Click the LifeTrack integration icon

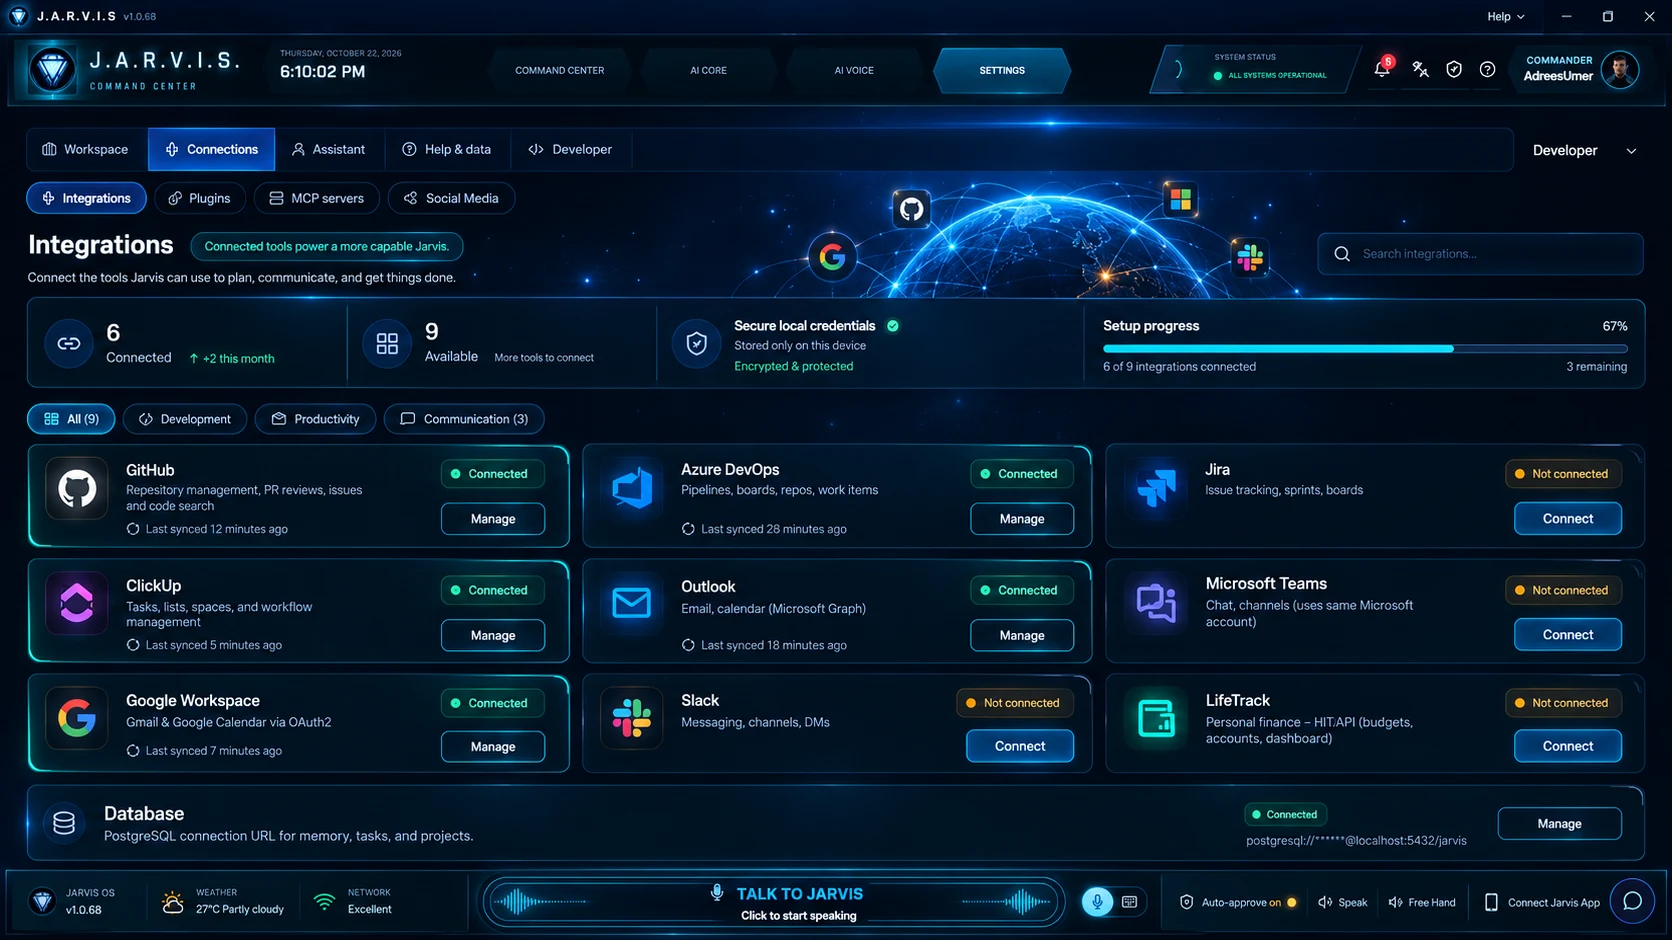click(x=1156, y=718)
